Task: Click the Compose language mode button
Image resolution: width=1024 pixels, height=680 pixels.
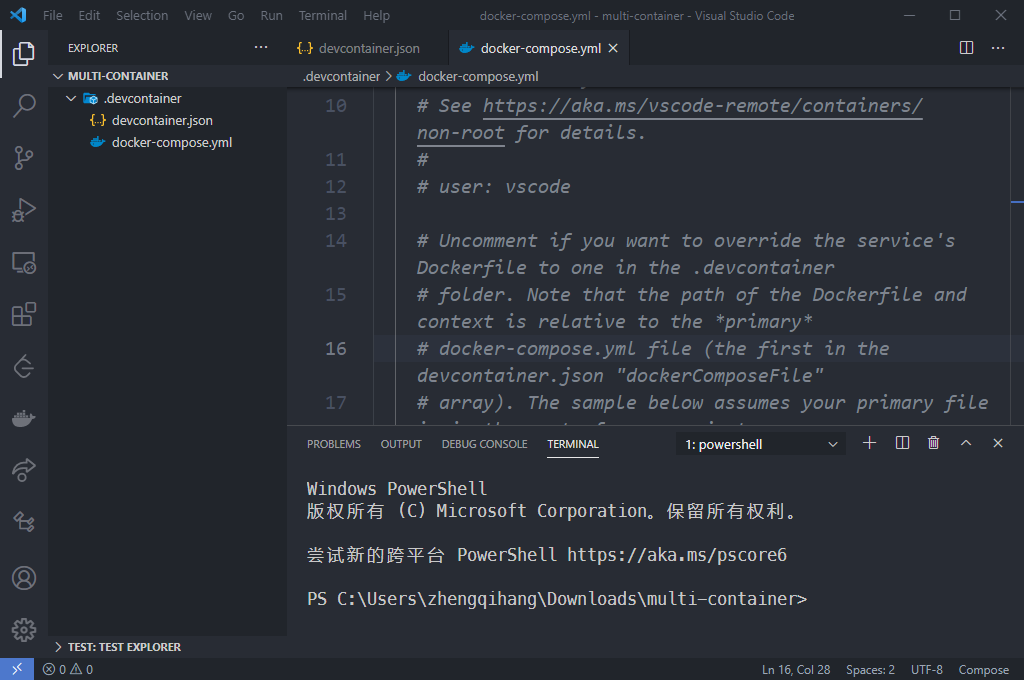Action: pyautogui.click(x=983, y=670)
